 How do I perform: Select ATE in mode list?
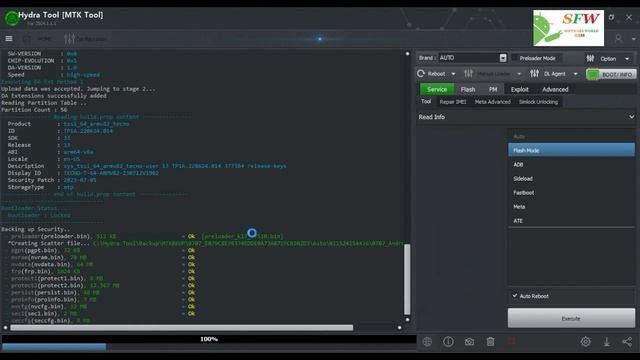tap(571, 220)
